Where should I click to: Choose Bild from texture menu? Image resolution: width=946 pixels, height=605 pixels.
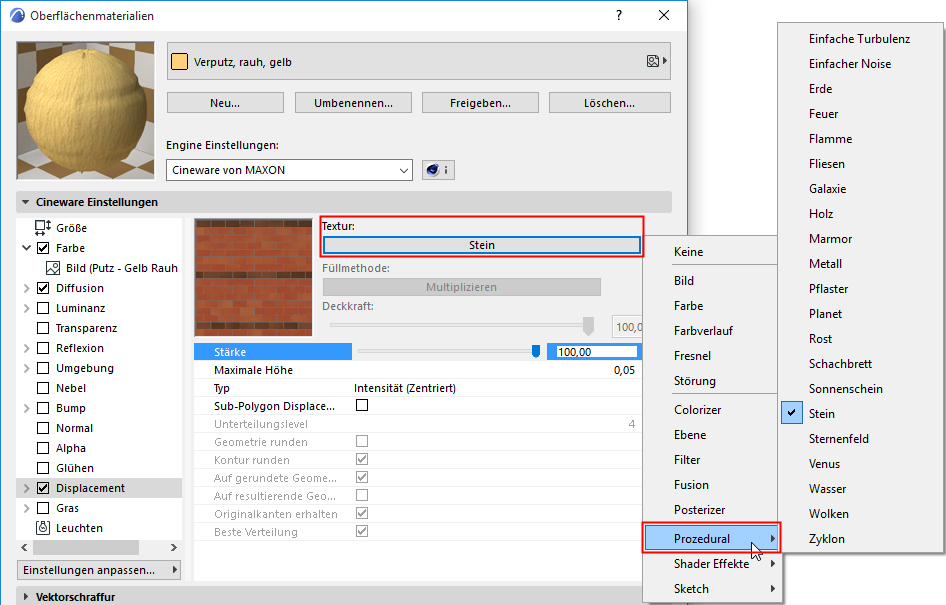684,280
